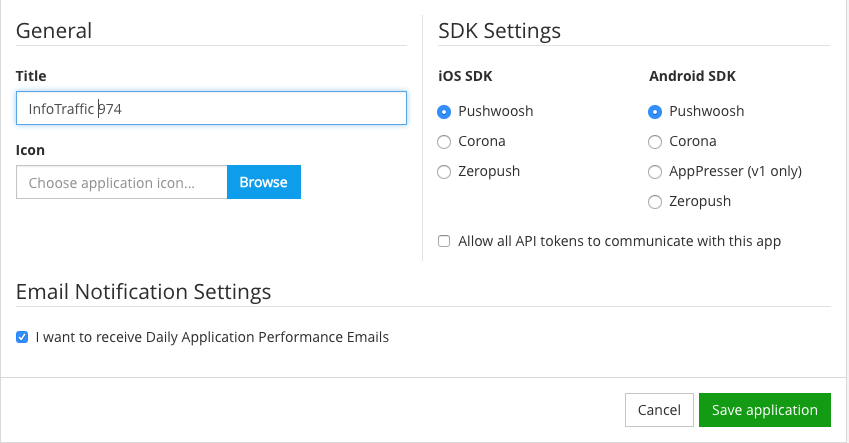Click the SDK Settings heading
The image size is (849, 443).
tap(499, 31)
